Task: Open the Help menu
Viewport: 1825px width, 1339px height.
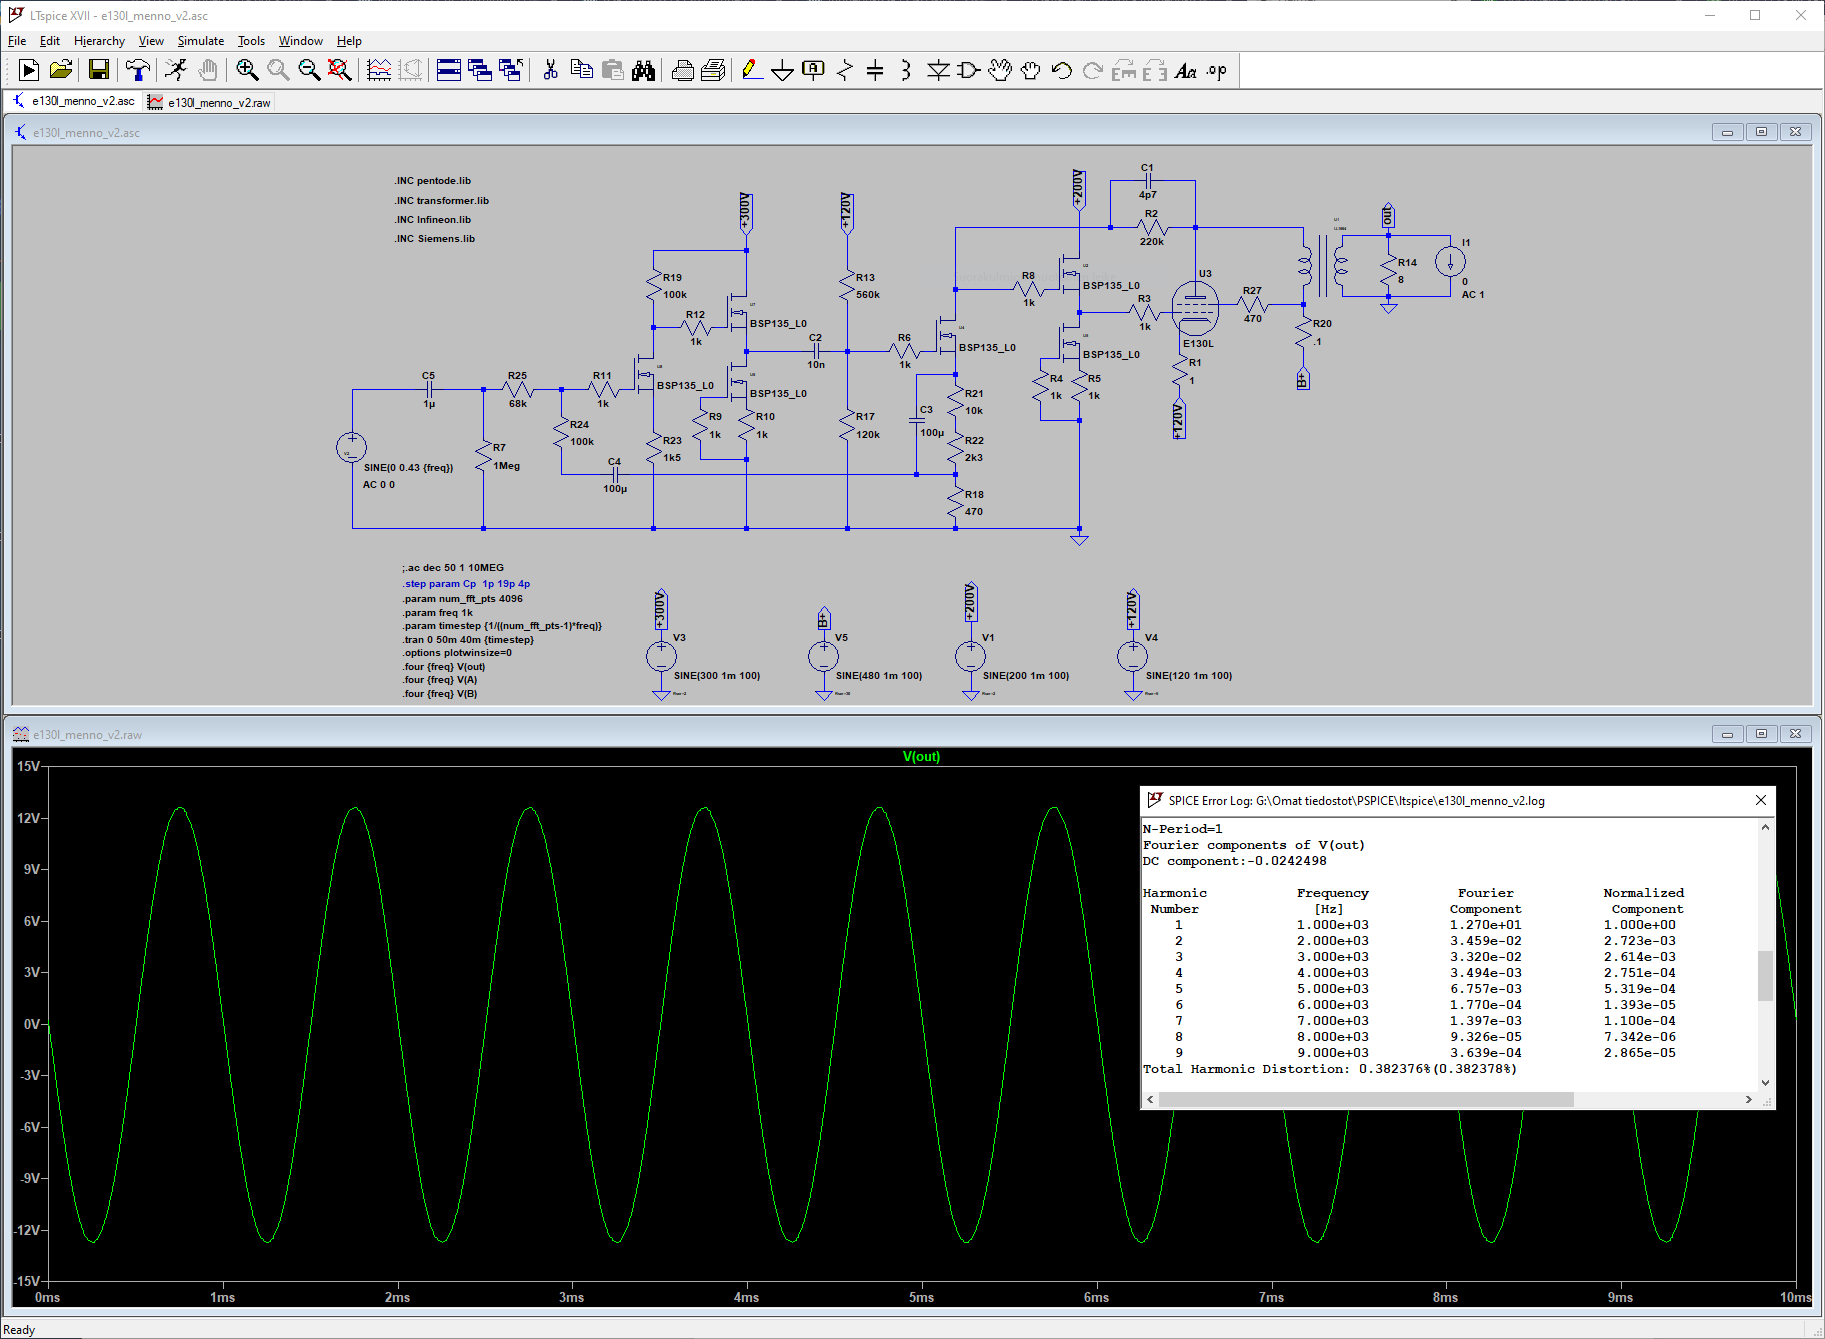Action: click(x=349, y=41)
